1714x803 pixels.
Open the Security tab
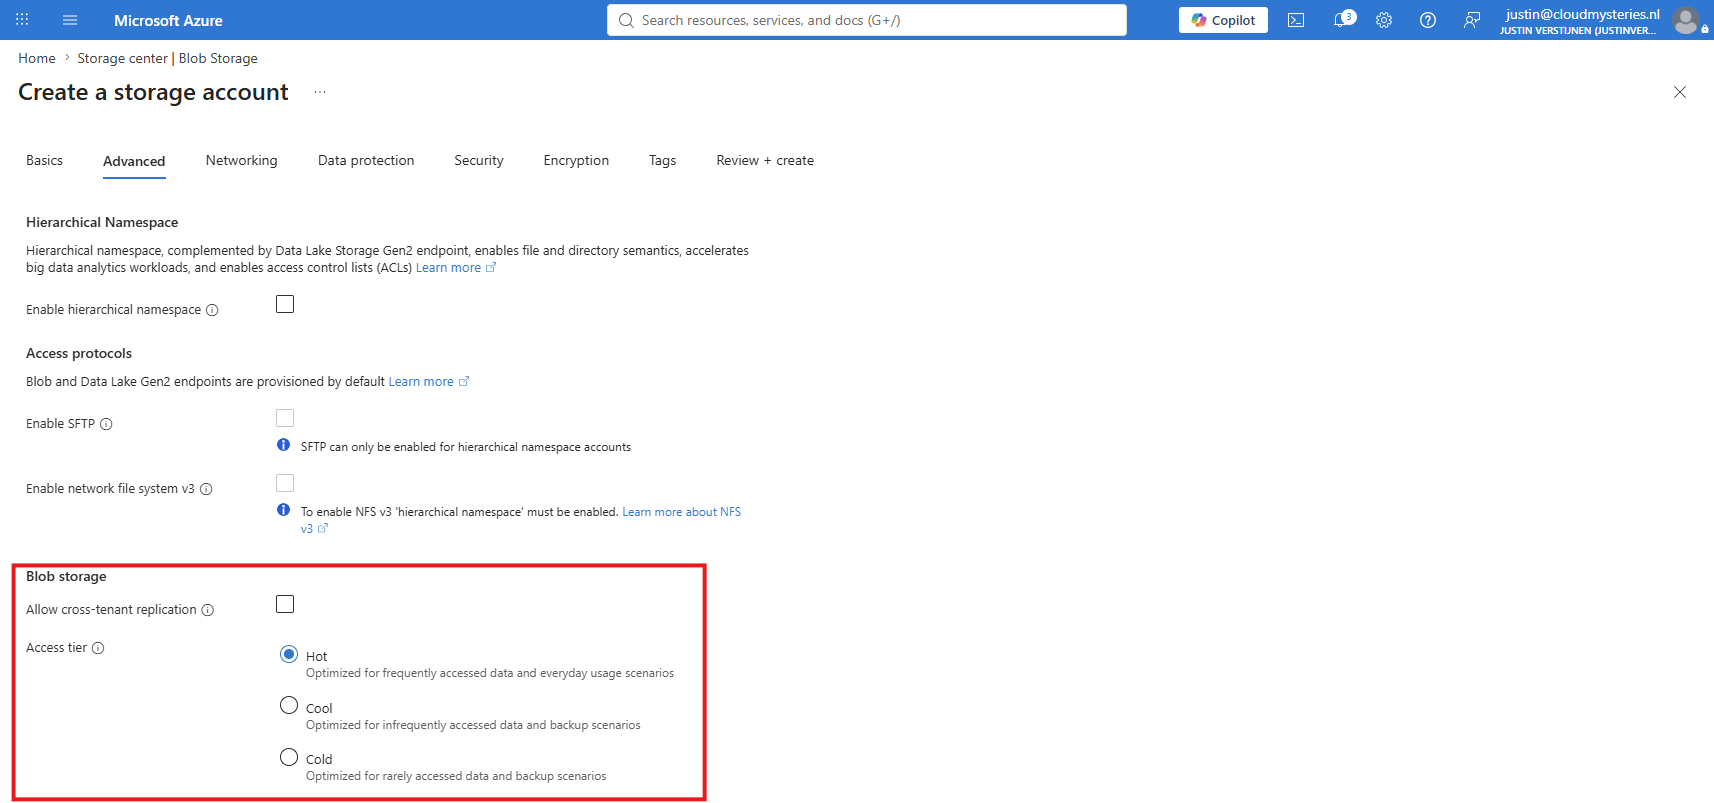479,160
